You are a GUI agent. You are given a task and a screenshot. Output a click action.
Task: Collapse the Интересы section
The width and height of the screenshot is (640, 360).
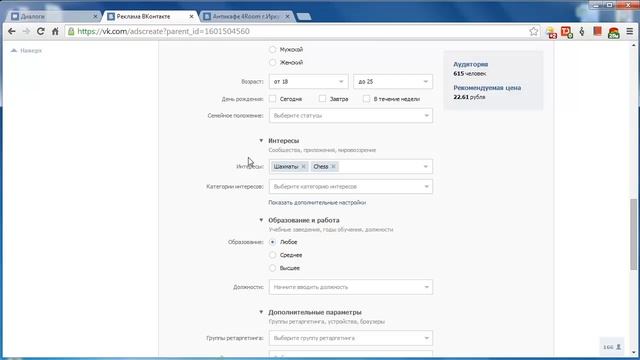pyautogui.click(x=261, y=140)
